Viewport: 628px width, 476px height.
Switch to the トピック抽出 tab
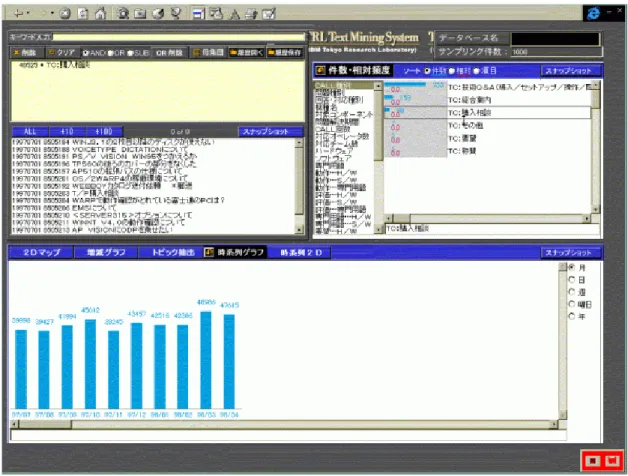[171, 252]
